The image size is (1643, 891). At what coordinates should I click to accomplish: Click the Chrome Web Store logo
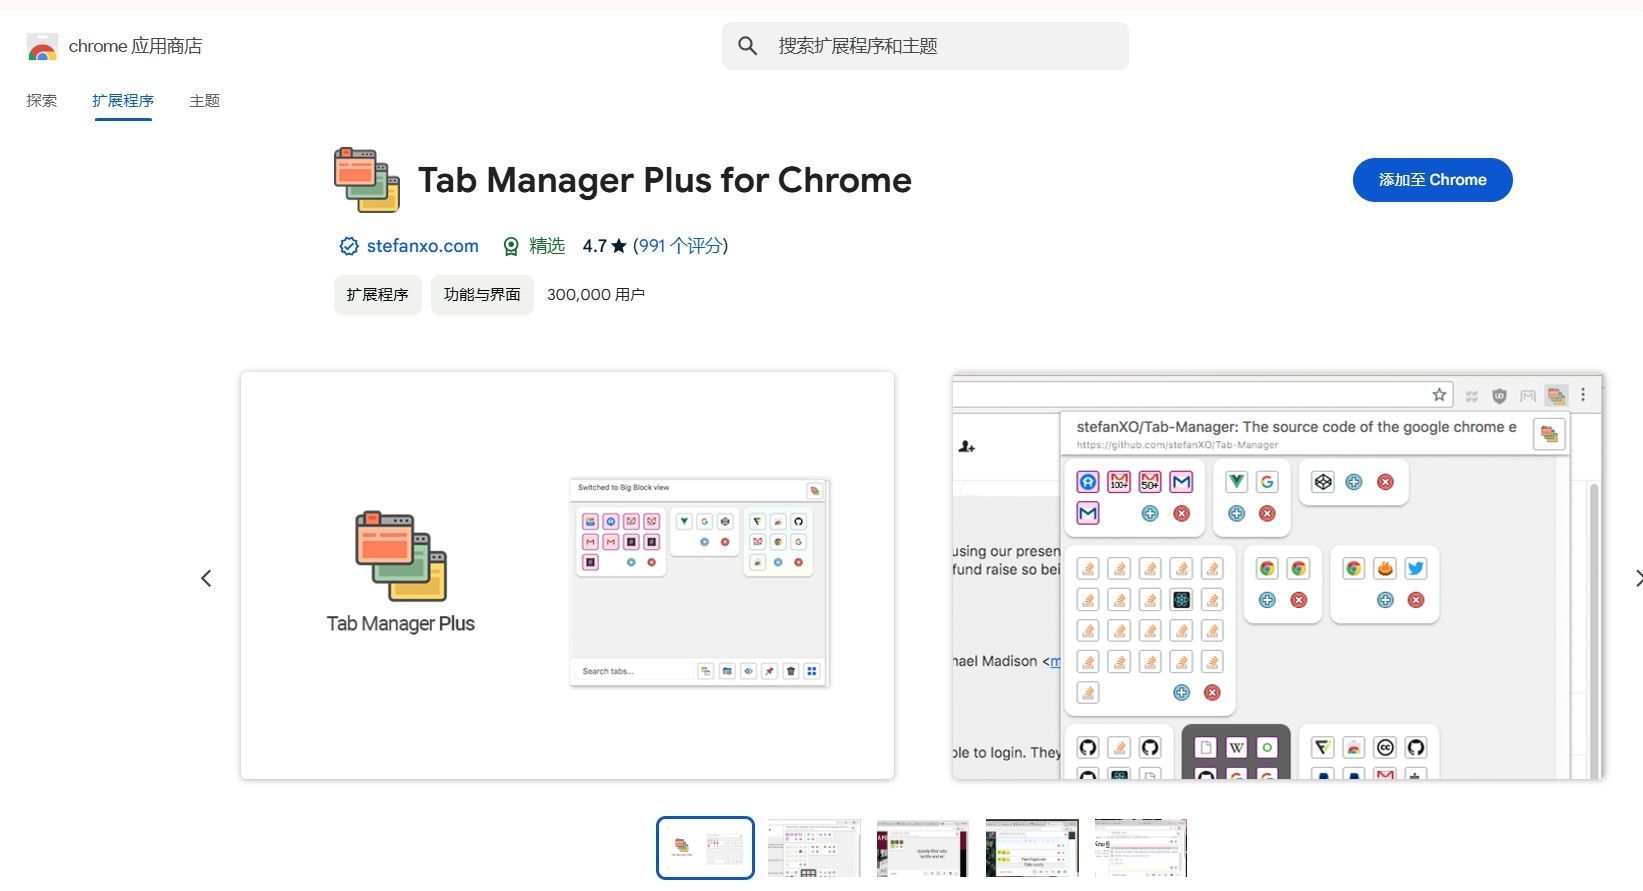42,46
